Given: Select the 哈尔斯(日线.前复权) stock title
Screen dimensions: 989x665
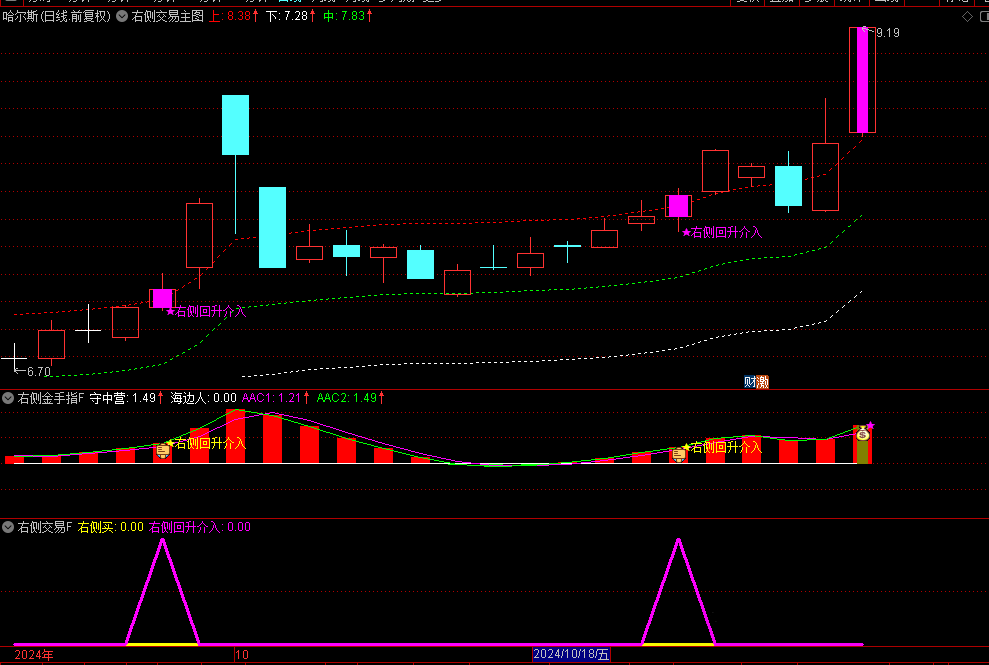Looking at the screenshot, I should [57, 16].
